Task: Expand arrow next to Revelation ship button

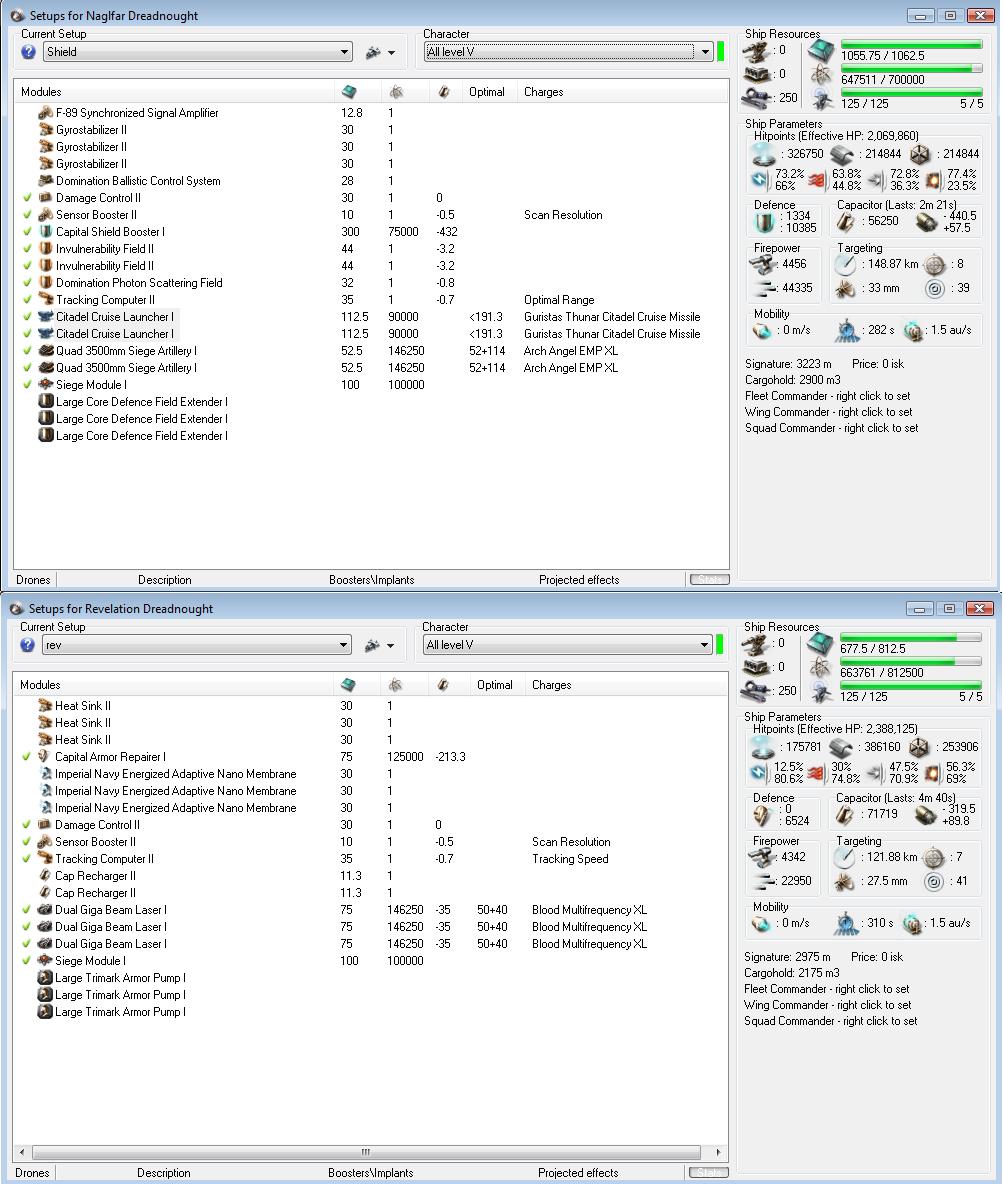Action: coord(390,646)
